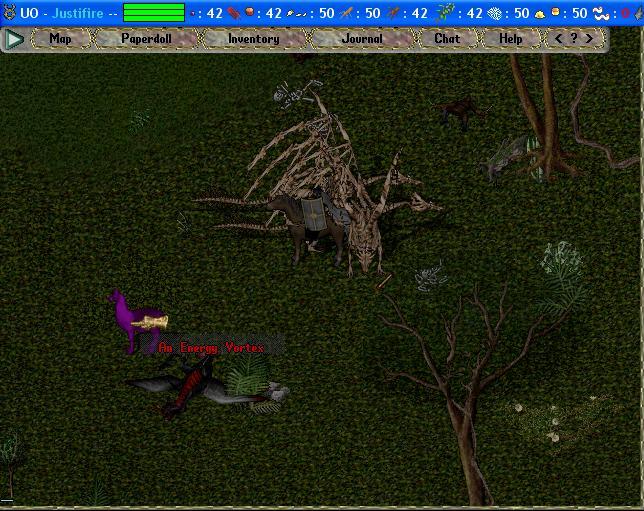
Task: Click the right arrow on the menu bar
Action: tap(589, 39)
